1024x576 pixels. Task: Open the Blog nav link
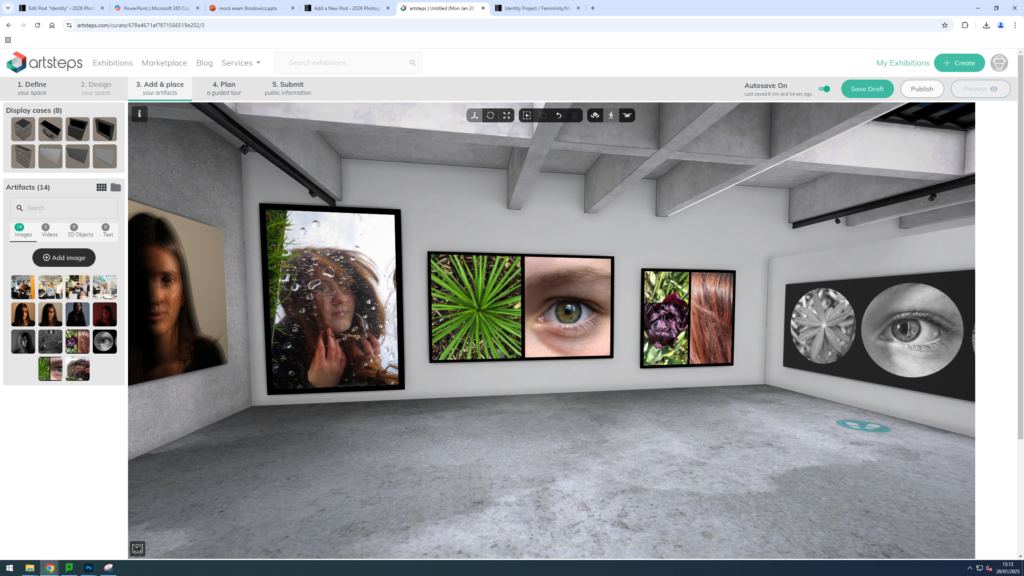pyautogui.click(x=204, y=63)
